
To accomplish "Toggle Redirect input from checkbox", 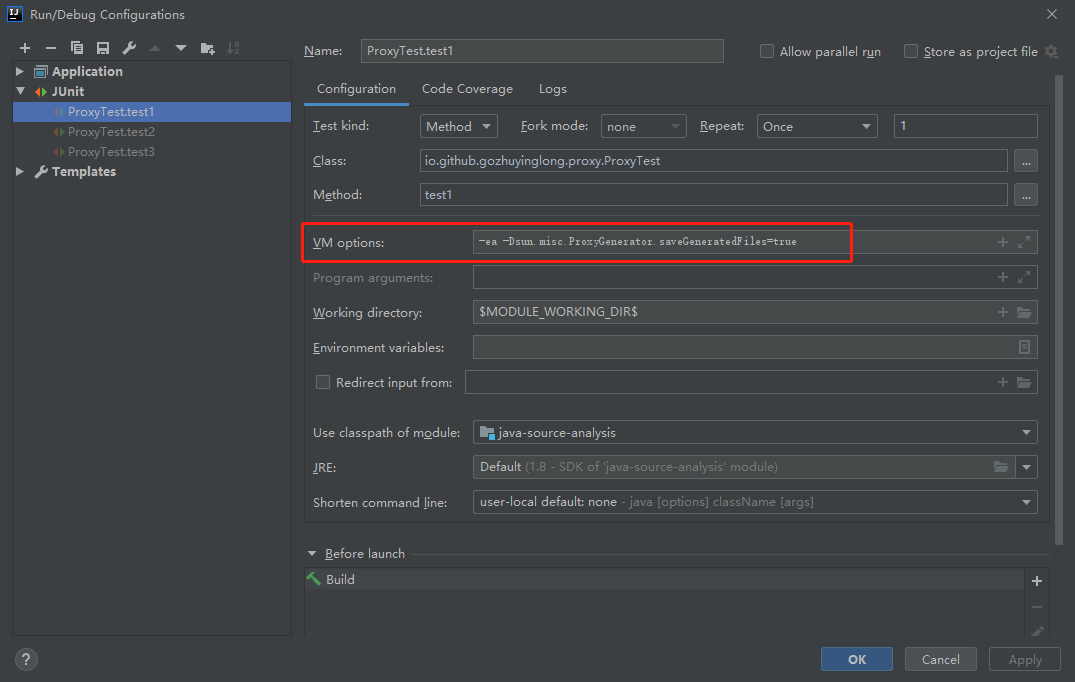I will (x=323, y=382).
